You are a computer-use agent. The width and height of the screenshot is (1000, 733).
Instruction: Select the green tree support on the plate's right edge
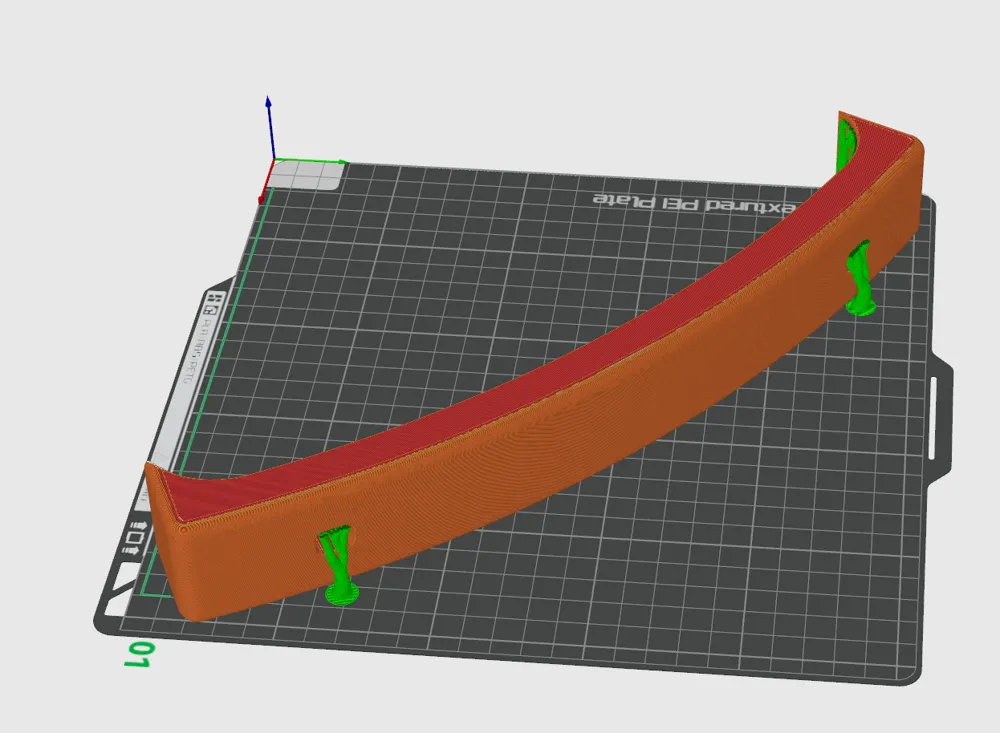(859, 278)
